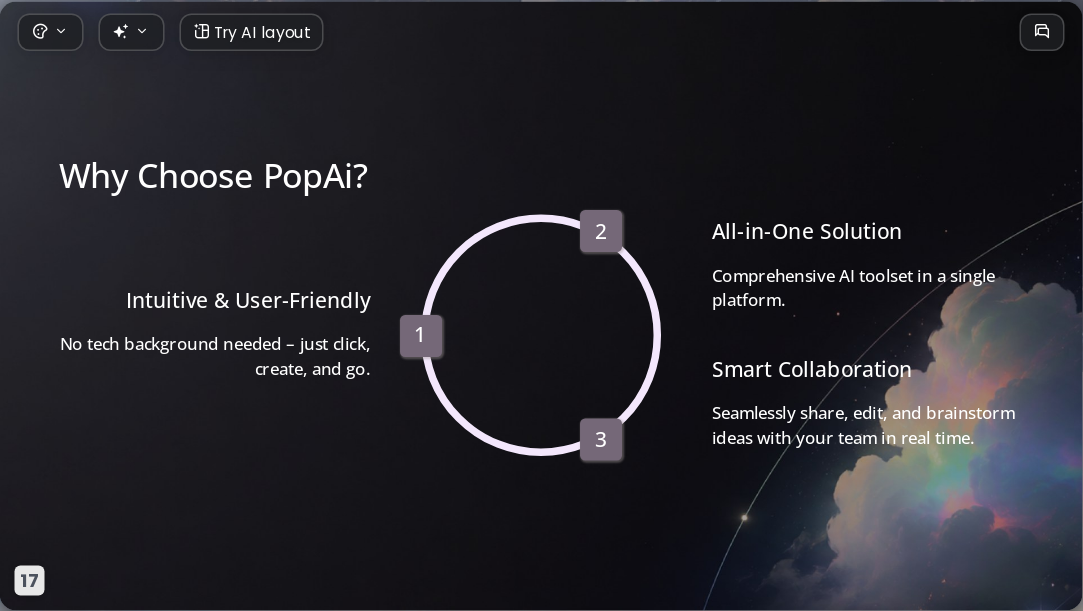Click the Try AI layout button
The image size is (1083, 611).
pyautogui.click(x=251, y=32)
